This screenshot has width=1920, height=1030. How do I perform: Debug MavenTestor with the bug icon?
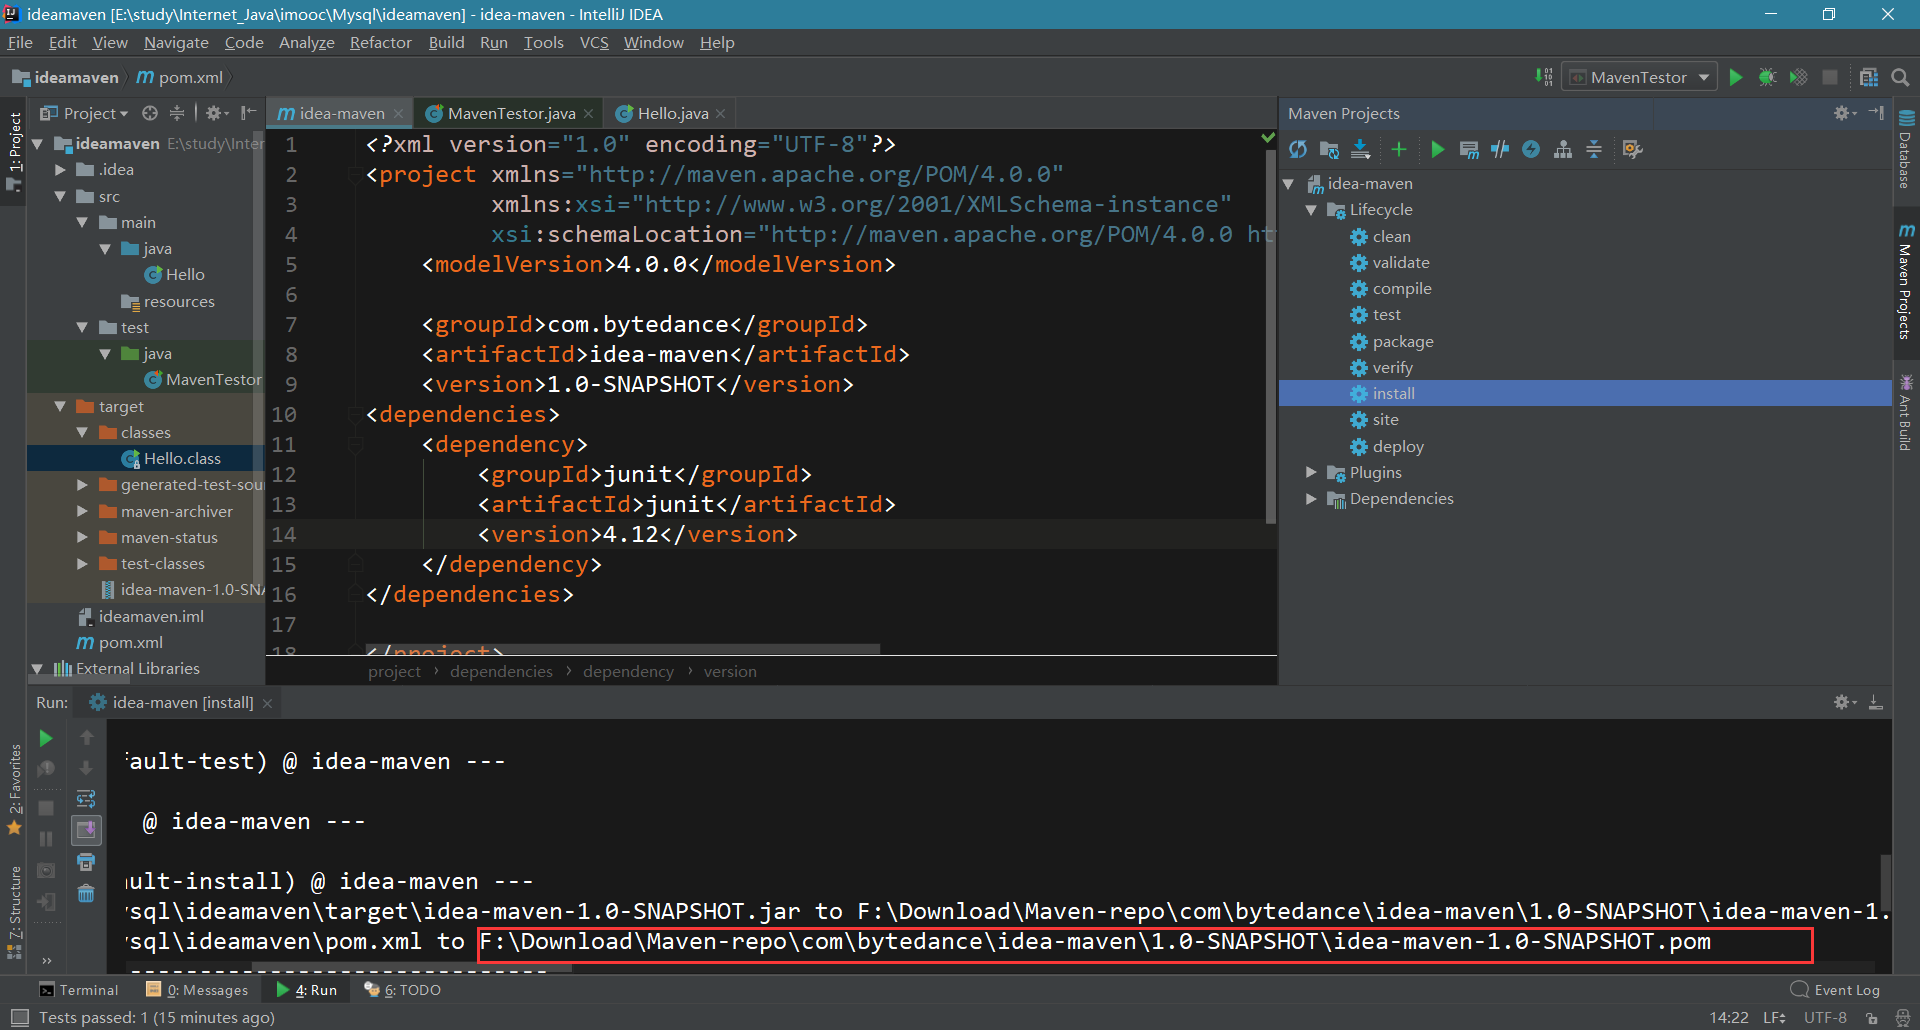point(1767,77)
